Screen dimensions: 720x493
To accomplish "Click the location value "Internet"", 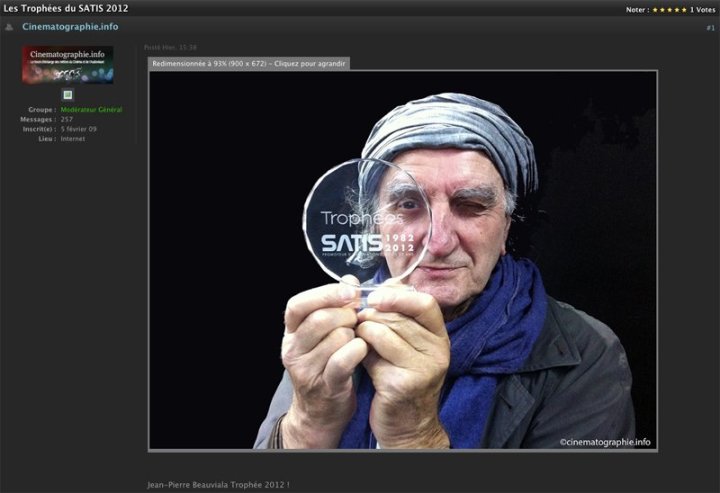I will click(x=73, y=139).
